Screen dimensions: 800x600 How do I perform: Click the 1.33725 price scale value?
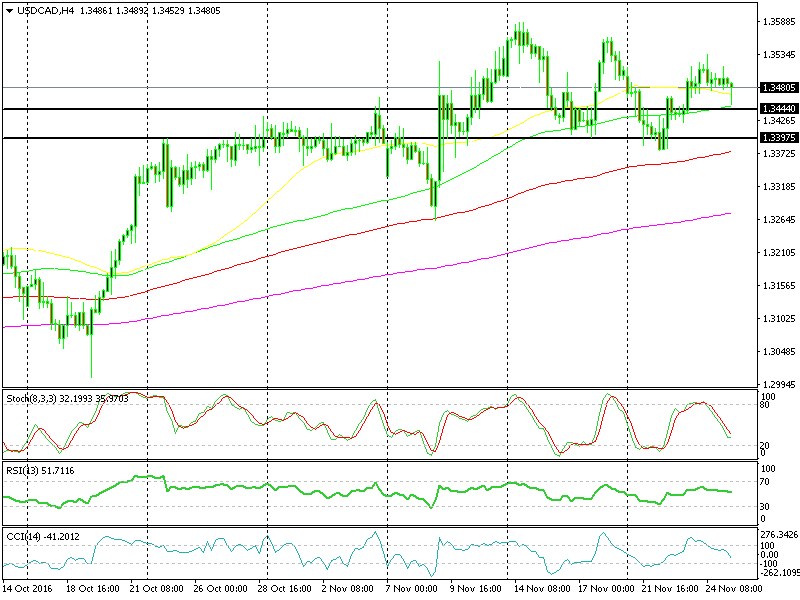(779, 154)
